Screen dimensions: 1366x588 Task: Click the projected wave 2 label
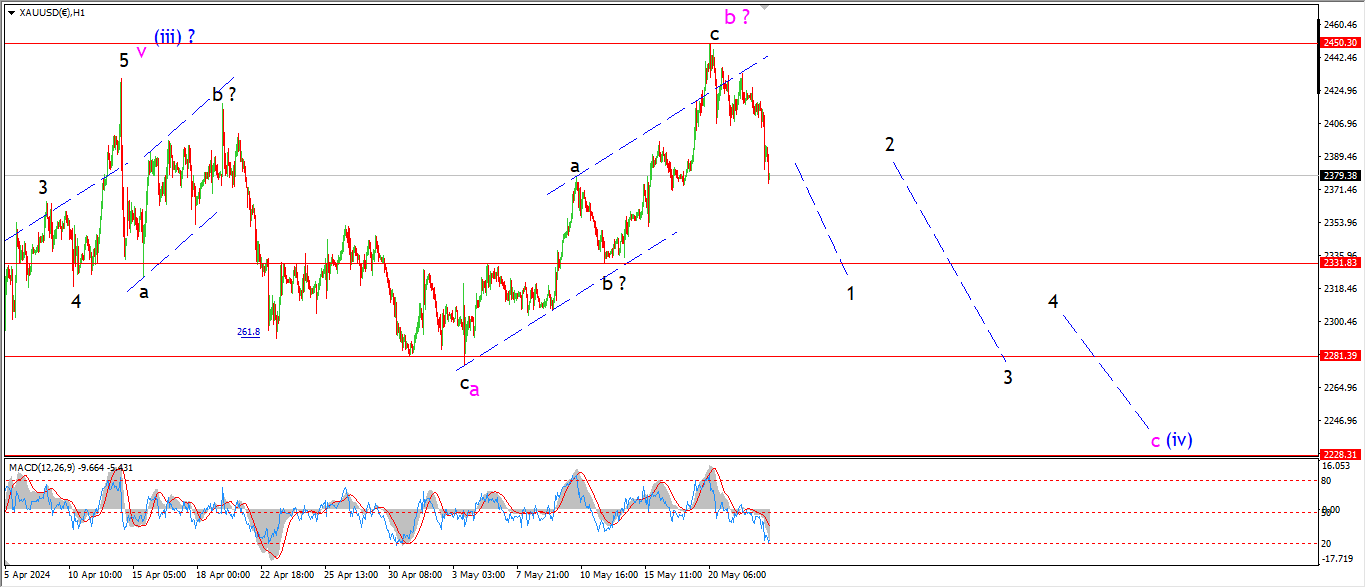(889, 144)
